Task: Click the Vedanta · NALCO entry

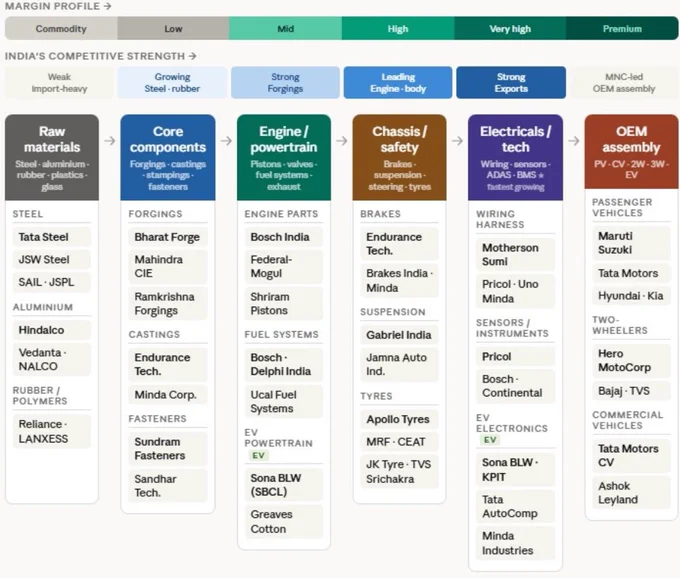Action: [52, 359]
